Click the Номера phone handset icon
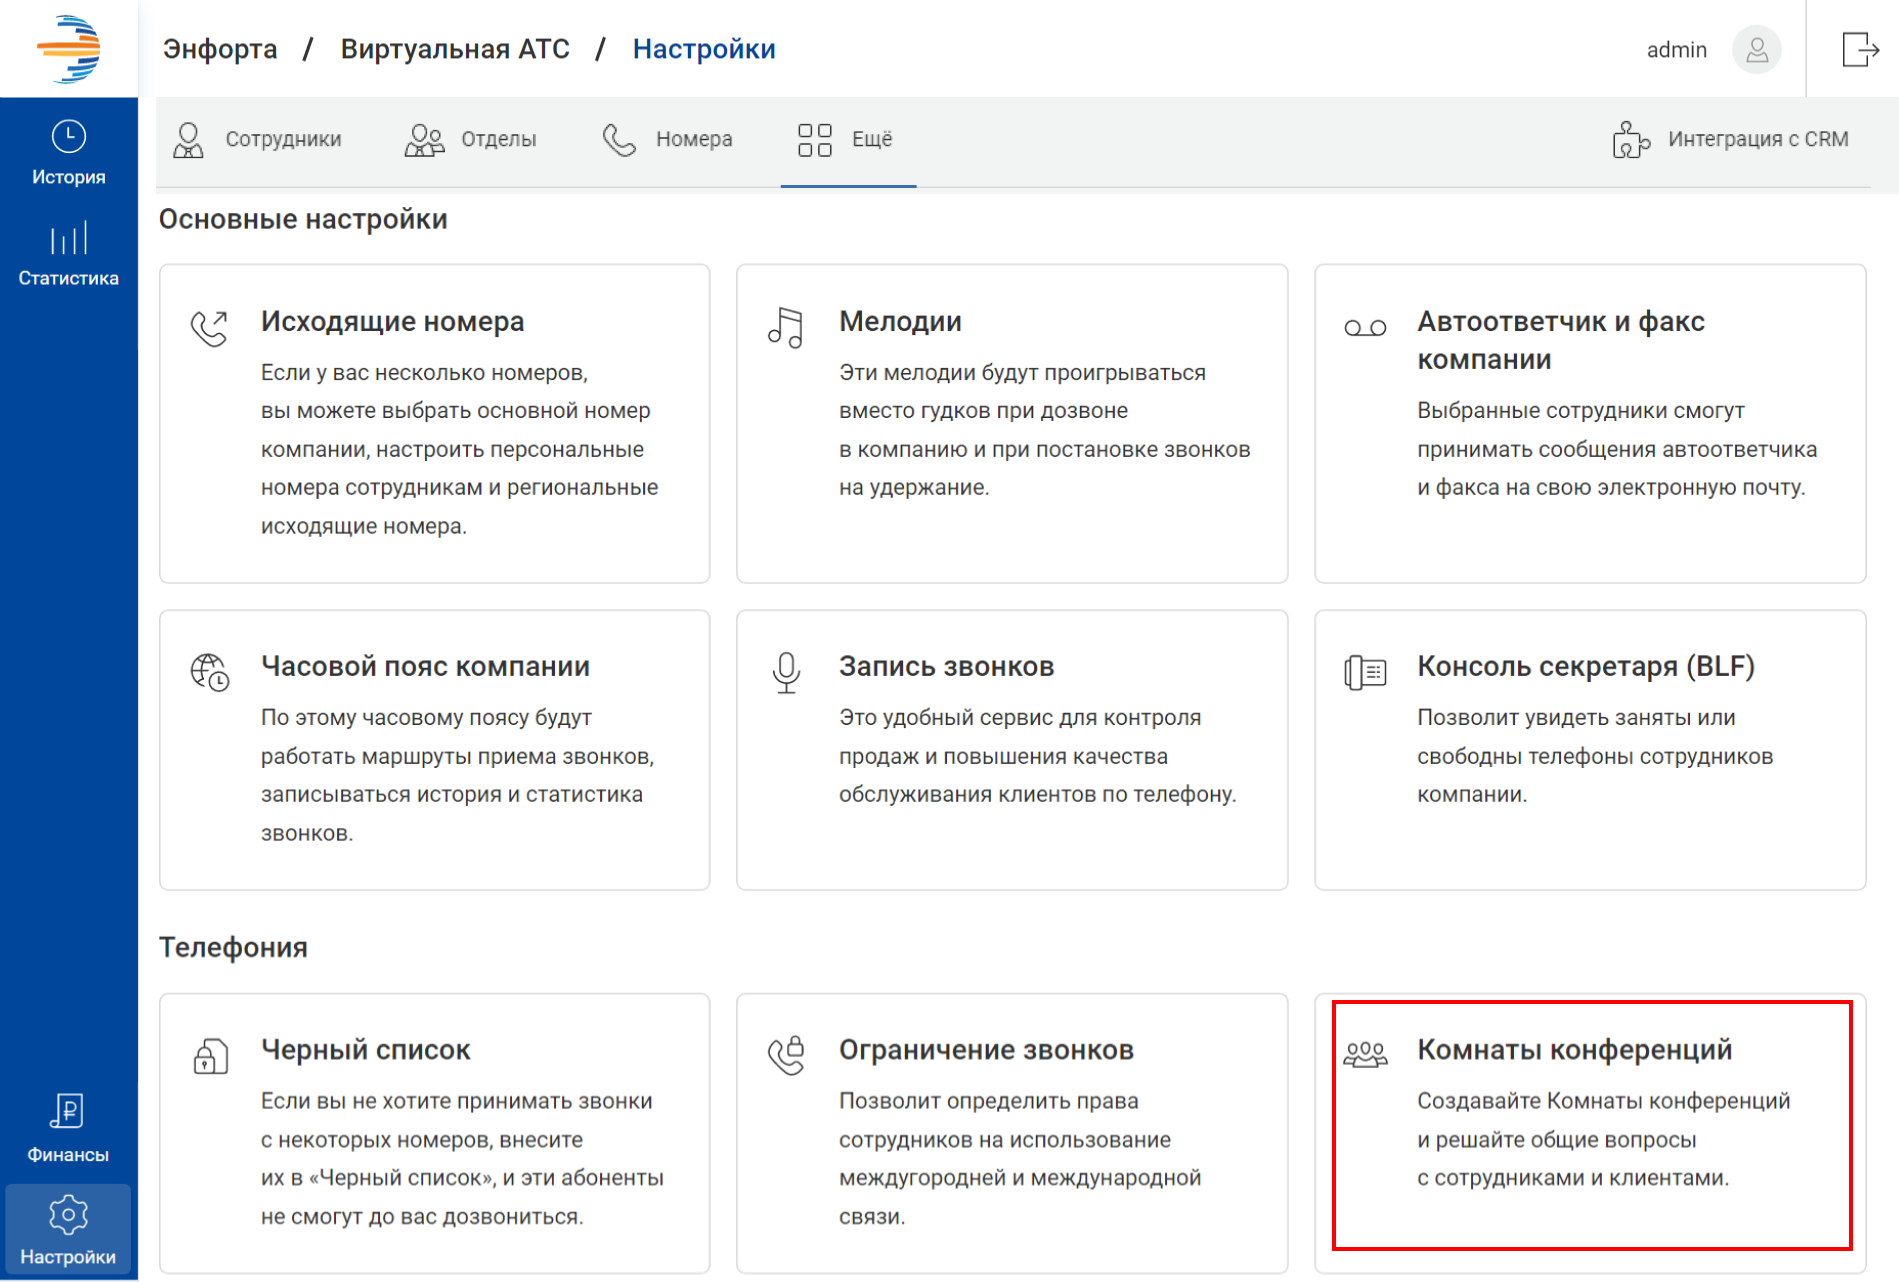Screen dimensions: 1899x1282 click(619, 140)
